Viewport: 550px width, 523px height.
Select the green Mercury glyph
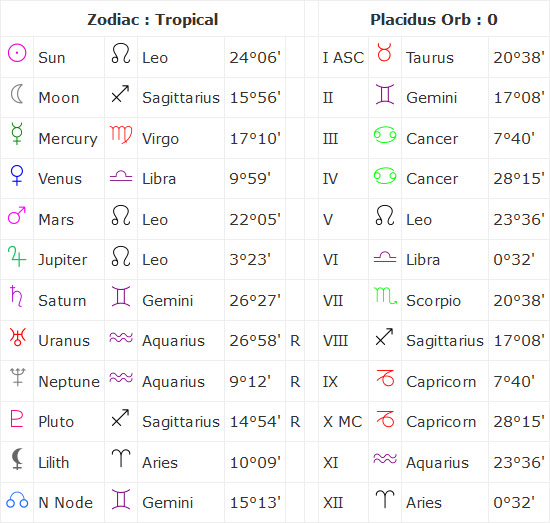[17, 133]
